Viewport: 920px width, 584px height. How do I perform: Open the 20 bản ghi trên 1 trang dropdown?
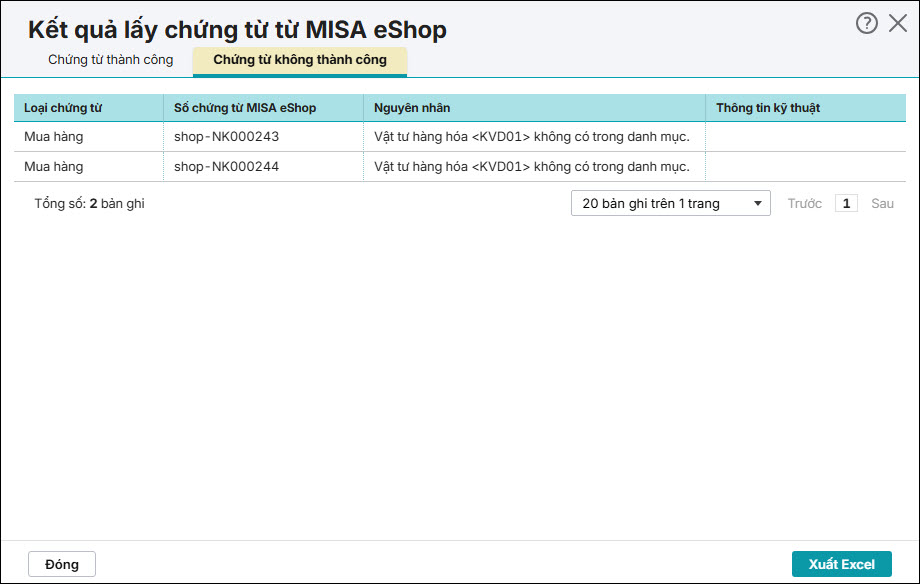pos(670,204)
